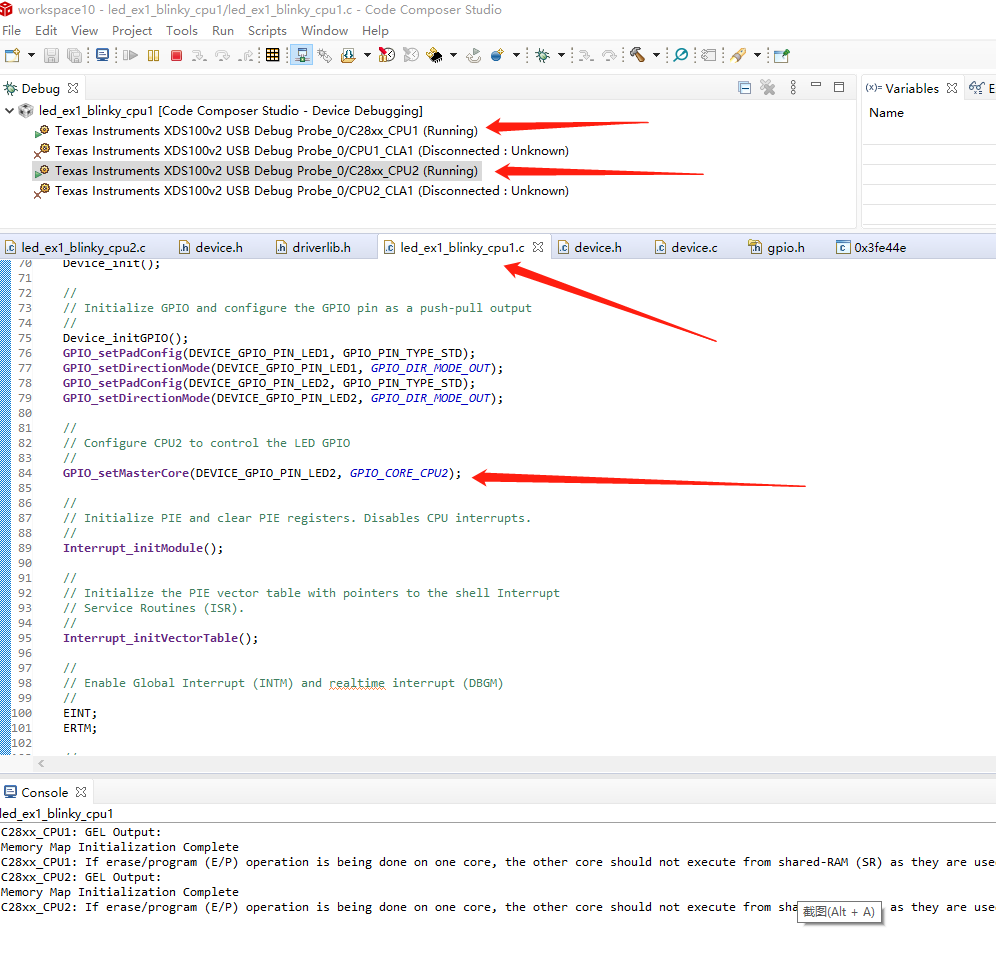Click the editor horizontal scrollbar left arrow
The image size is (996, 958).
coord(41,764)
